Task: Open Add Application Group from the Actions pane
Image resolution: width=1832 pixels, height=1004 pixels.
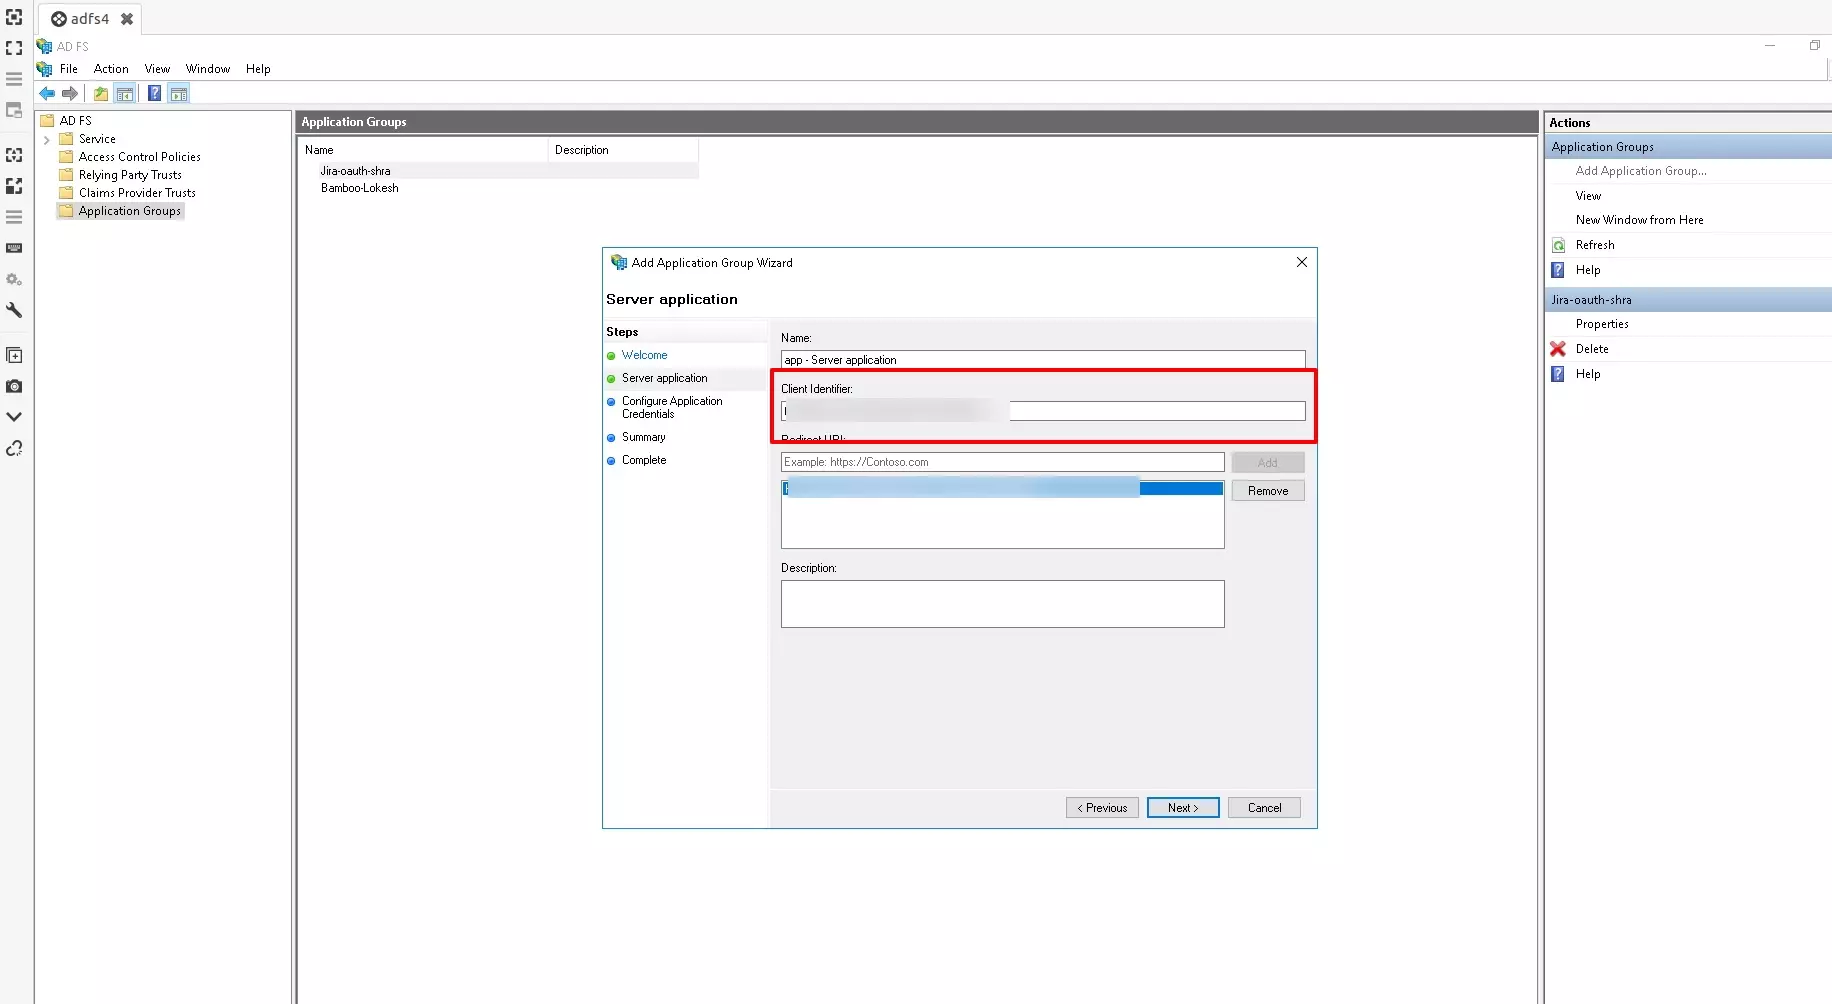Action: (1641, 170)
